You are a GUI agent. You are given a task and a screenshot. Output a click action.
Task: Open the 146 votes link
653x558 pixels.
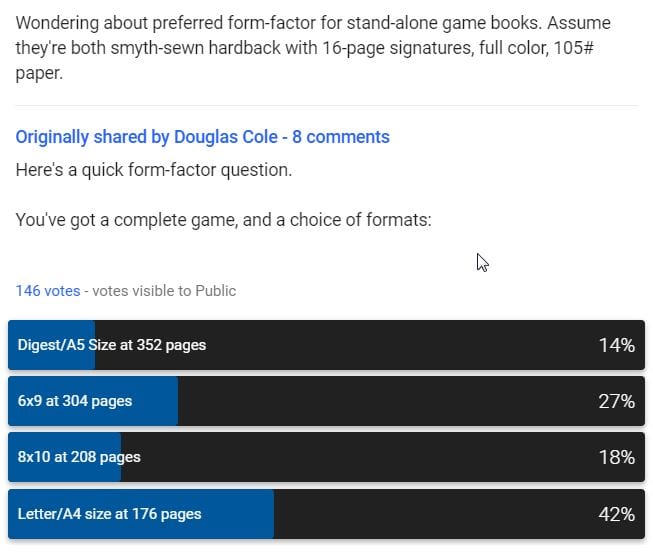pyautogui.click(x=48, y=291)
